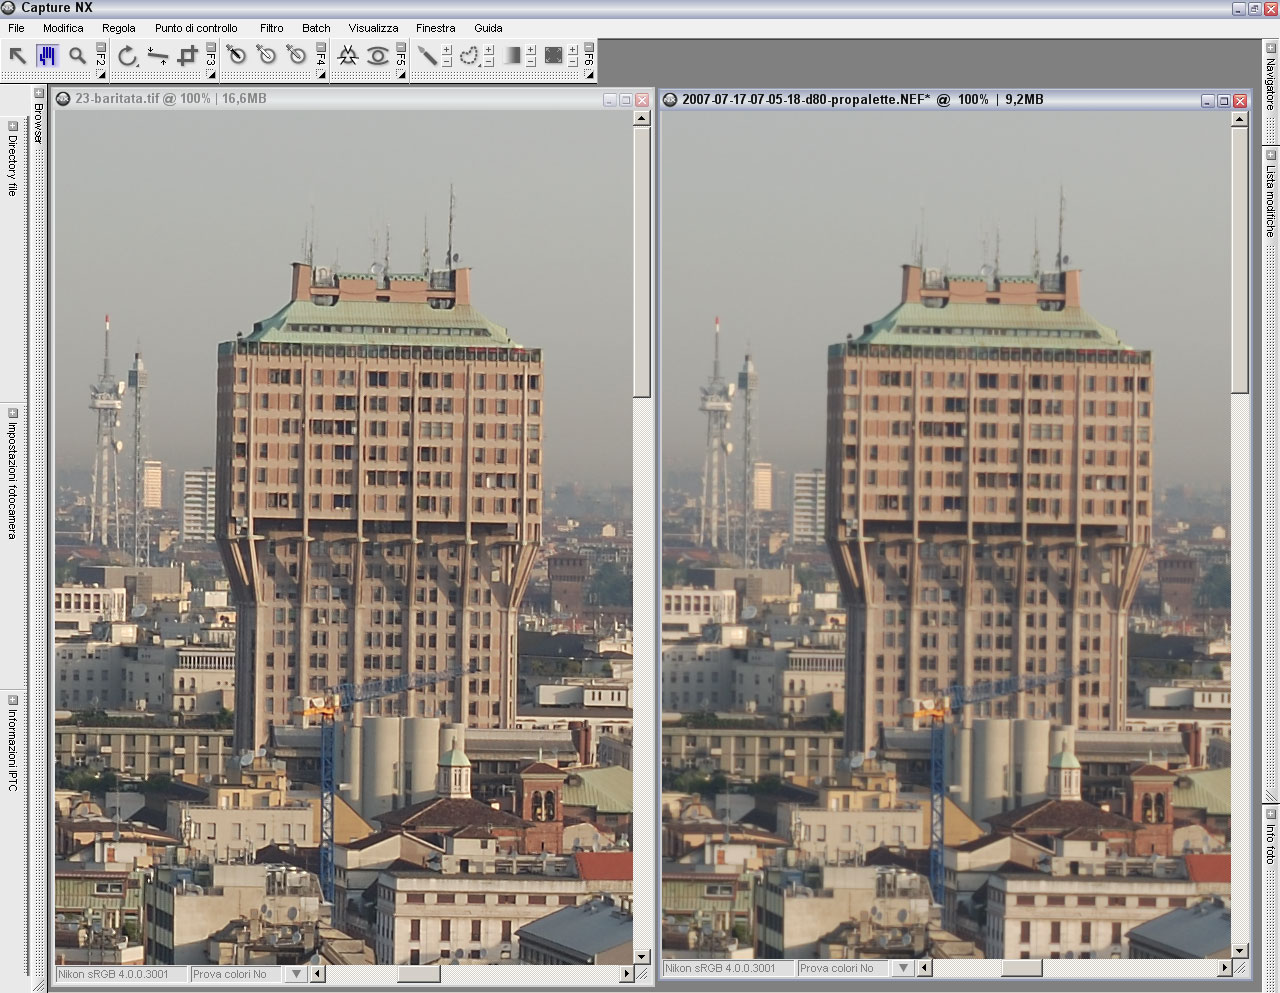Choose the Red-Eye Control Point tool

pyautogui.click(x=377, y=56)
